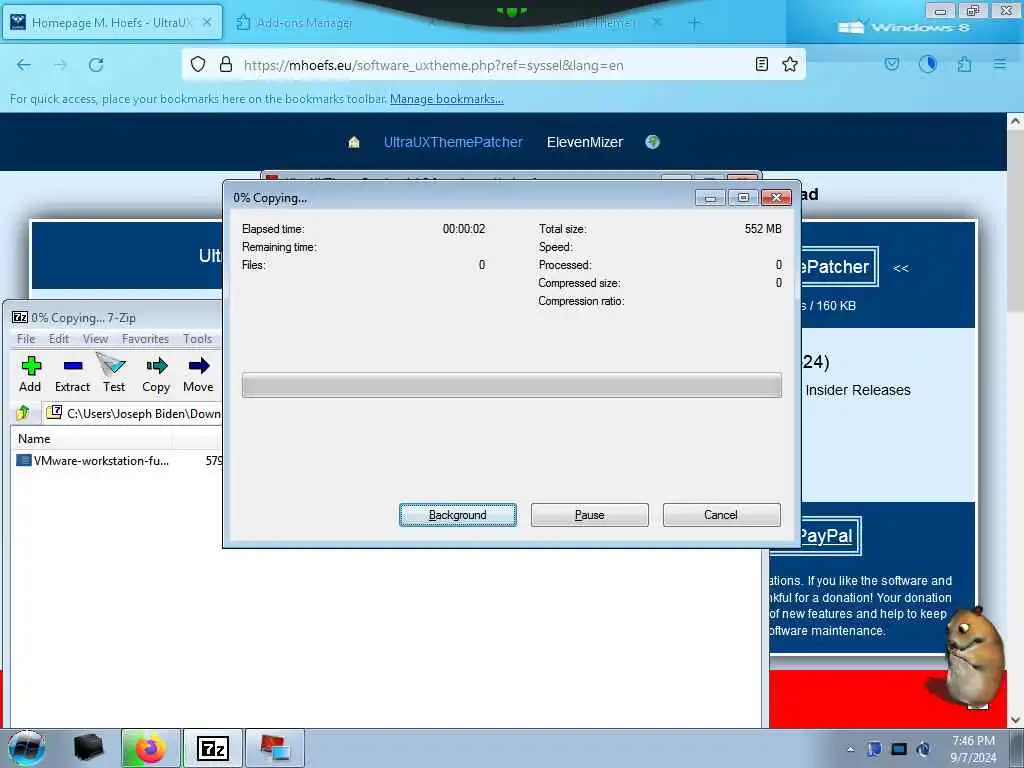Cancel the copying operation

tap(722, 515)
